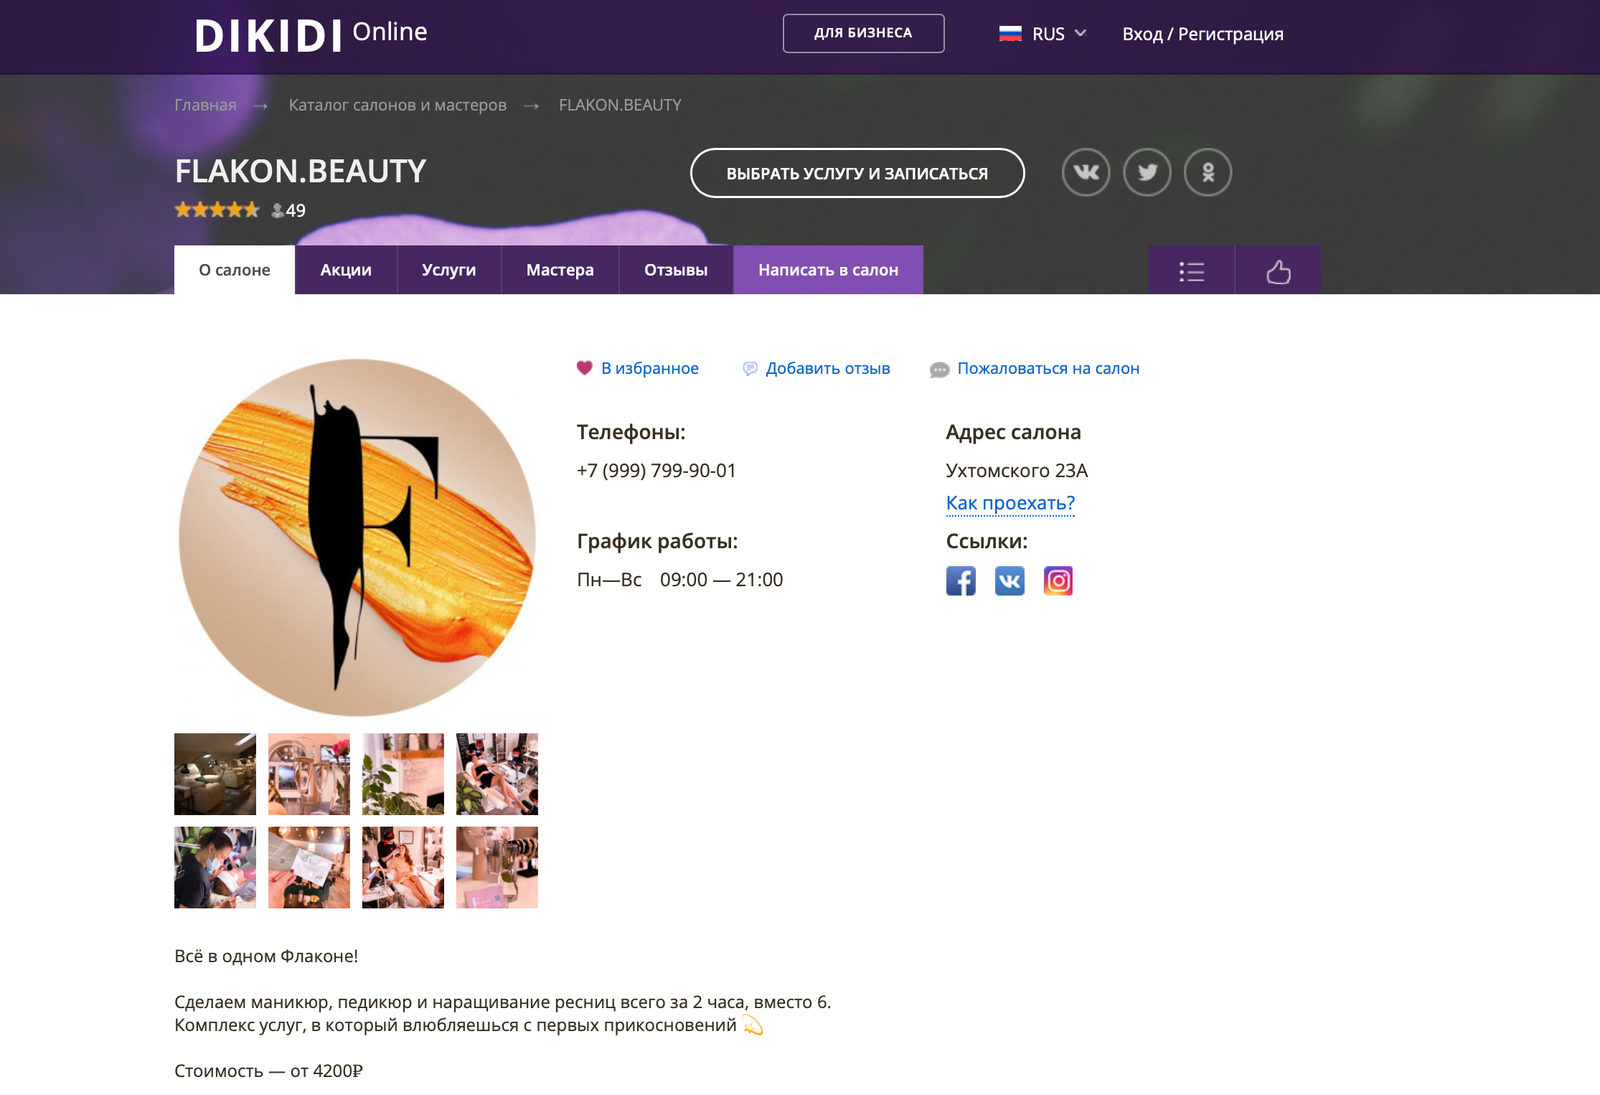This screenshot has width=1600, height=1095.
Task: Click the thumbs-up recommend icon
Action: click(1278, 270)
